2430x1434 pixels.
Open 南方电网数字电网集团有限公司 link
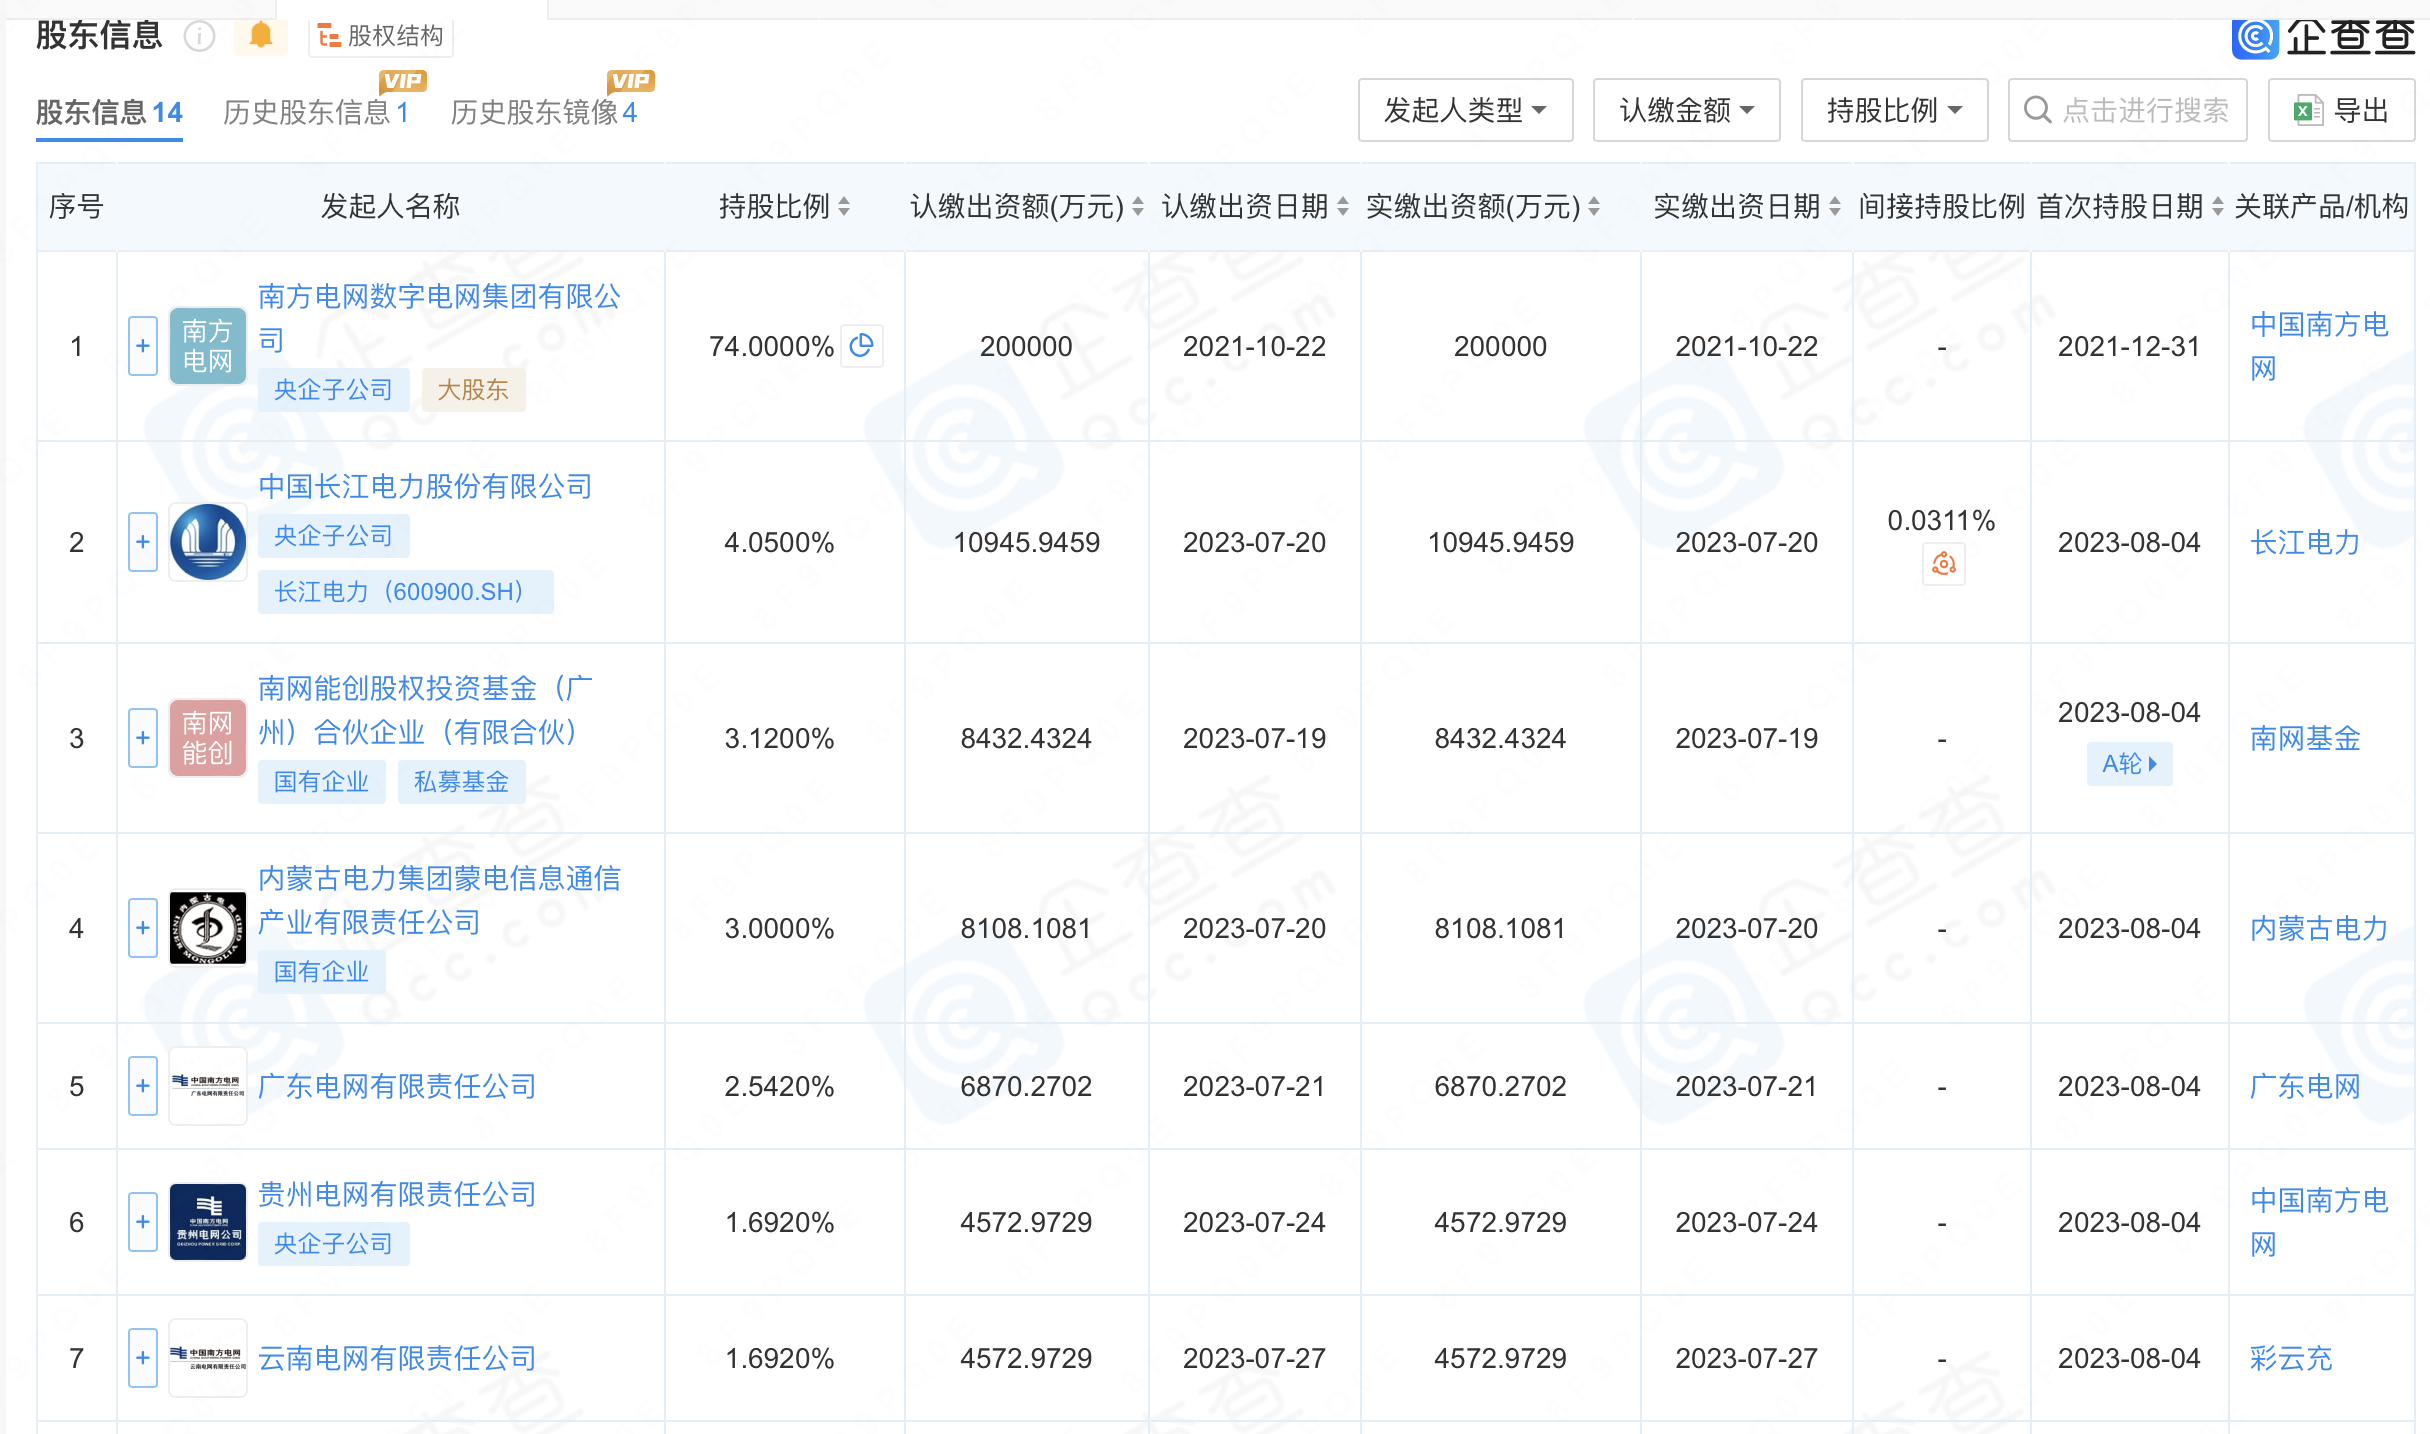(440, 318)
